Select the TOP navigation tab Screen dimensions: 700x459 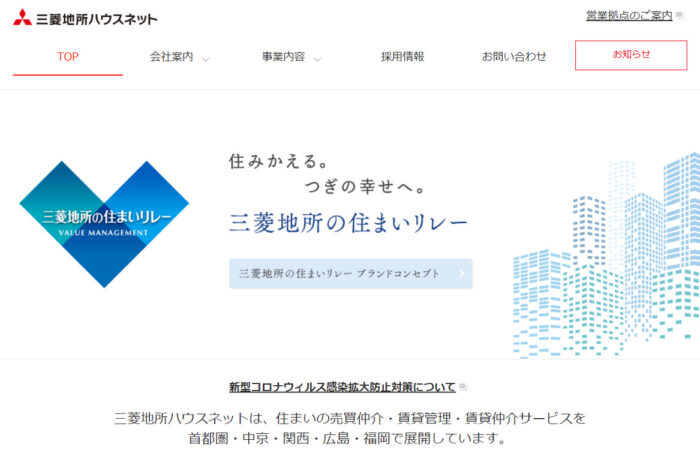pos(67,57)
